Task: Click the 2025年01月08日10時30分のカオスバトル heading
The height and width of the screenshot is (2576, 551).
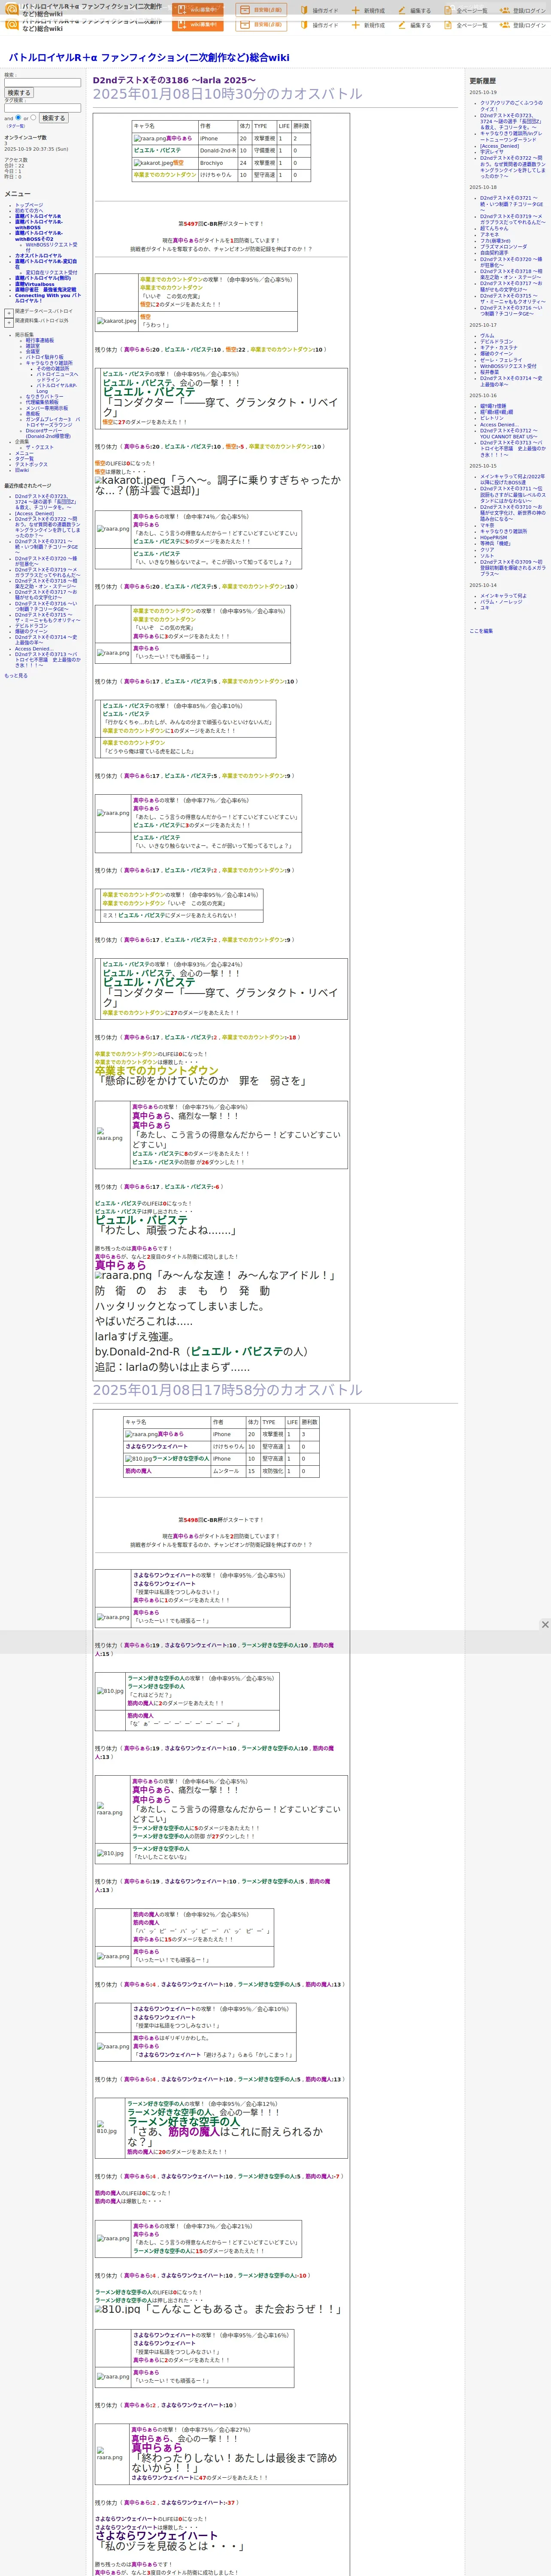Action: click(227, 94)
